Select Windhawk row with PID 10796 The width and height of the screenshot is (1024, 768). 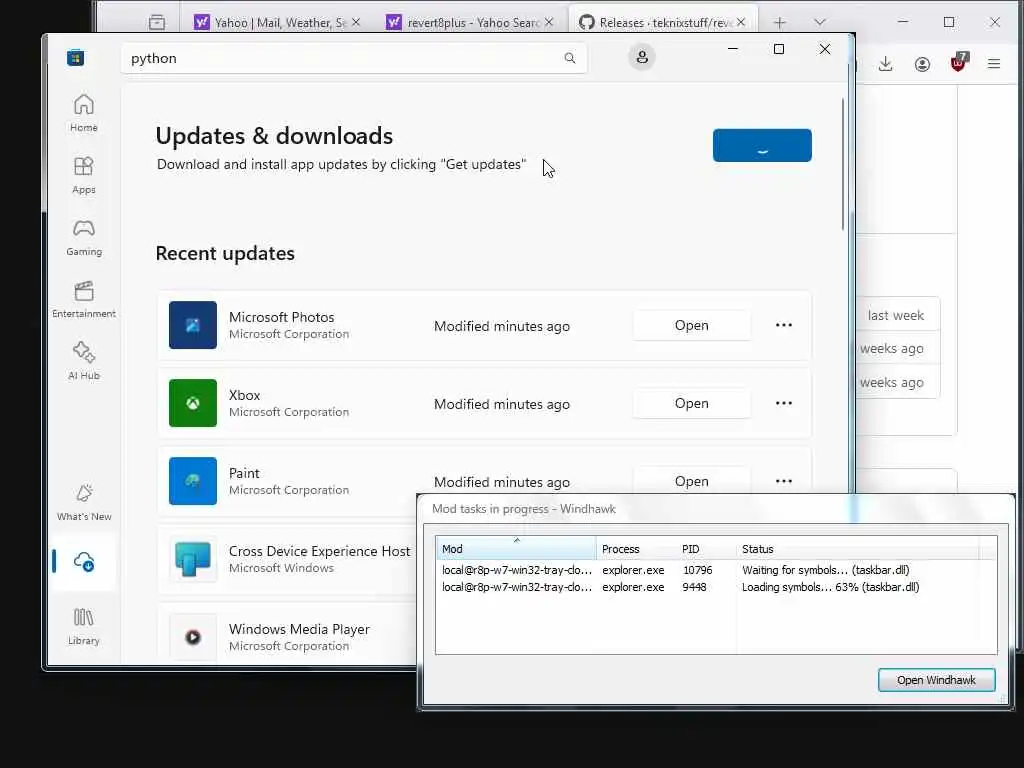(x=716, y=570)
